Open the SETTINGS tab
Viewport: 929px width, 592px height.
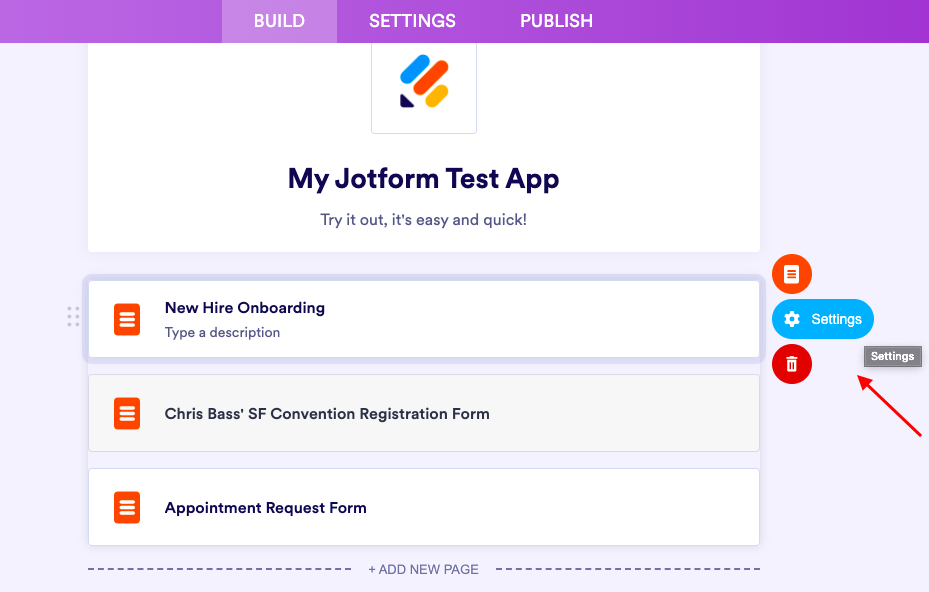tap(412, 21)
